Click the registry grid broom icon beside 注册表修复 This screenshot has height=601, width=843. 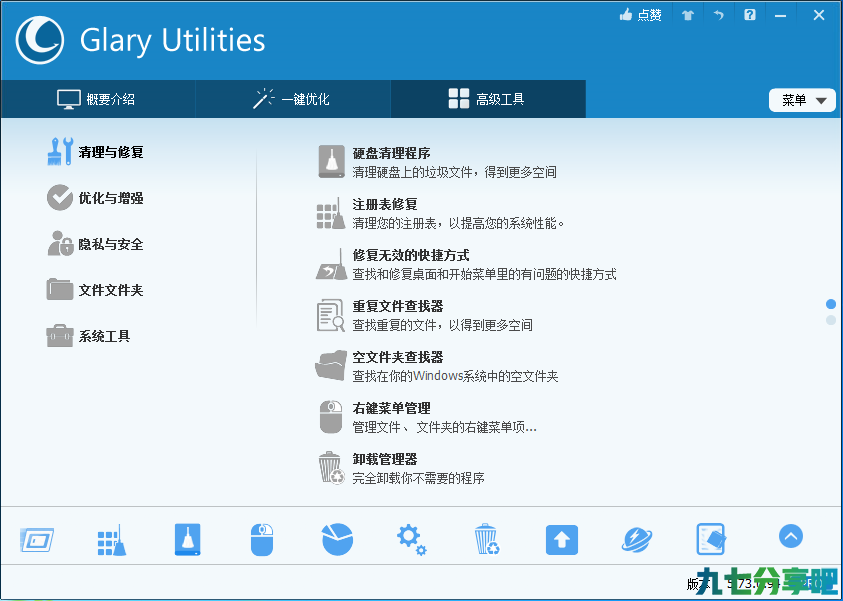click(331, 213)
